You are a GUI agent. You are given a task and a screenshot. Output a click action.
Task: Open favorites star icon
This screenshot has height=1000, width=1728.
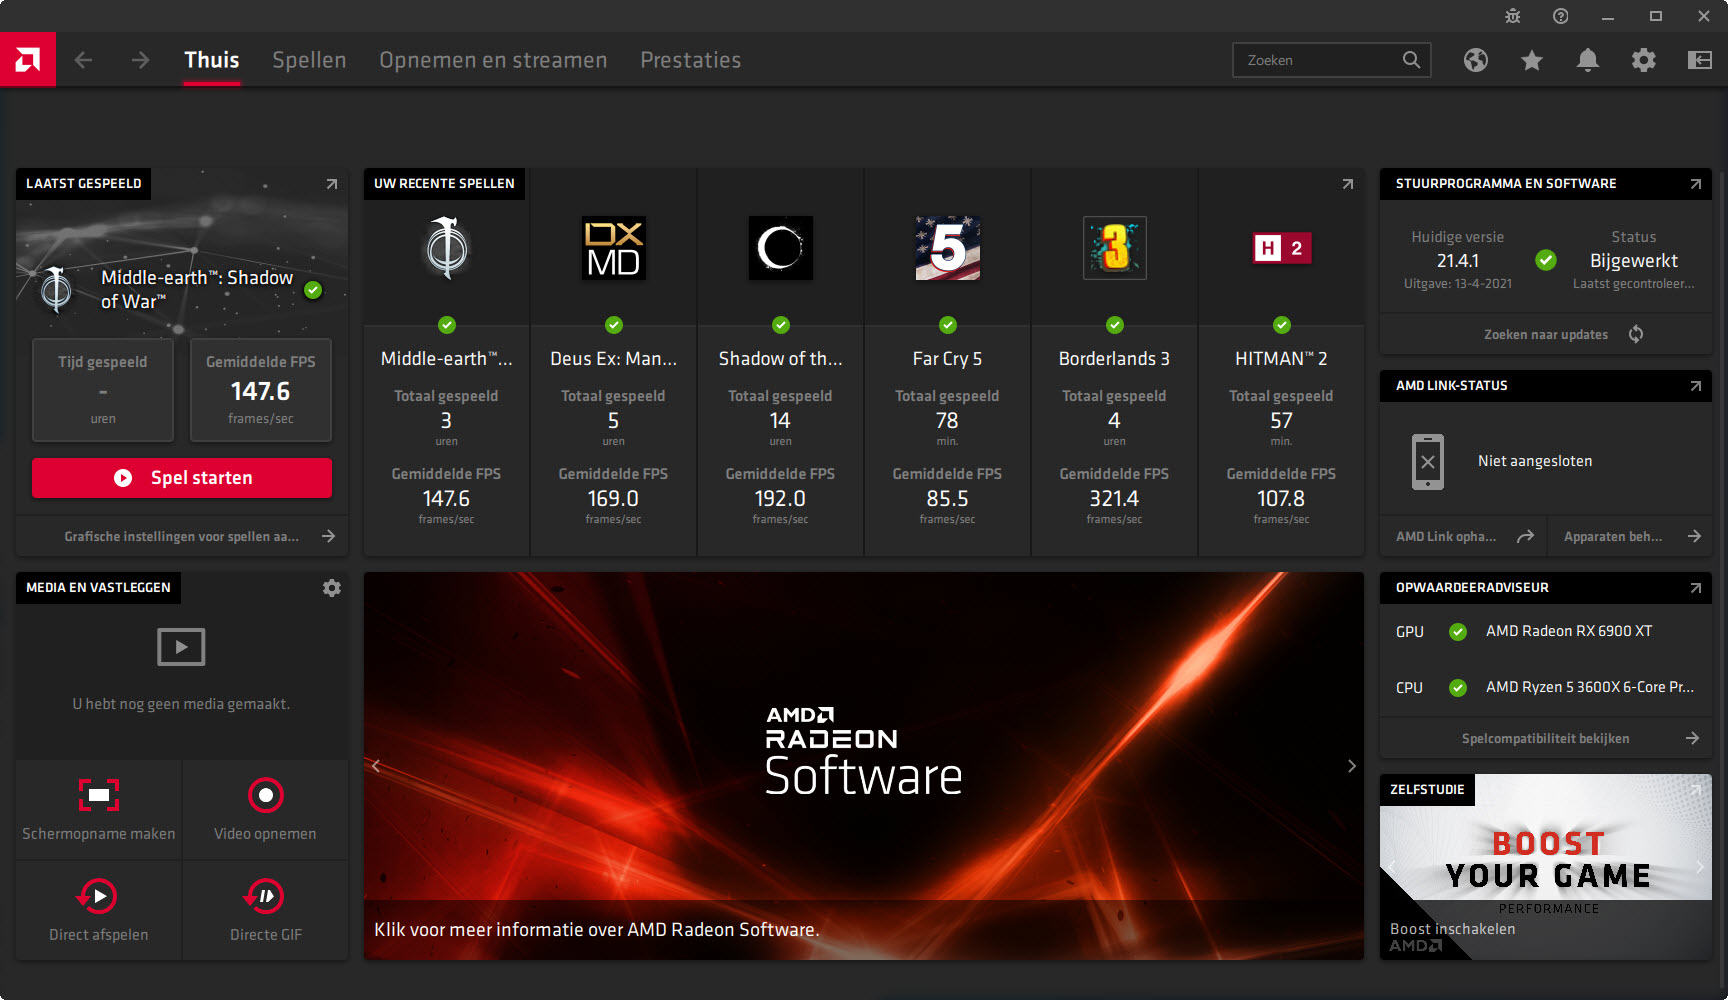pyautogui.click(x=1532, y=60)
